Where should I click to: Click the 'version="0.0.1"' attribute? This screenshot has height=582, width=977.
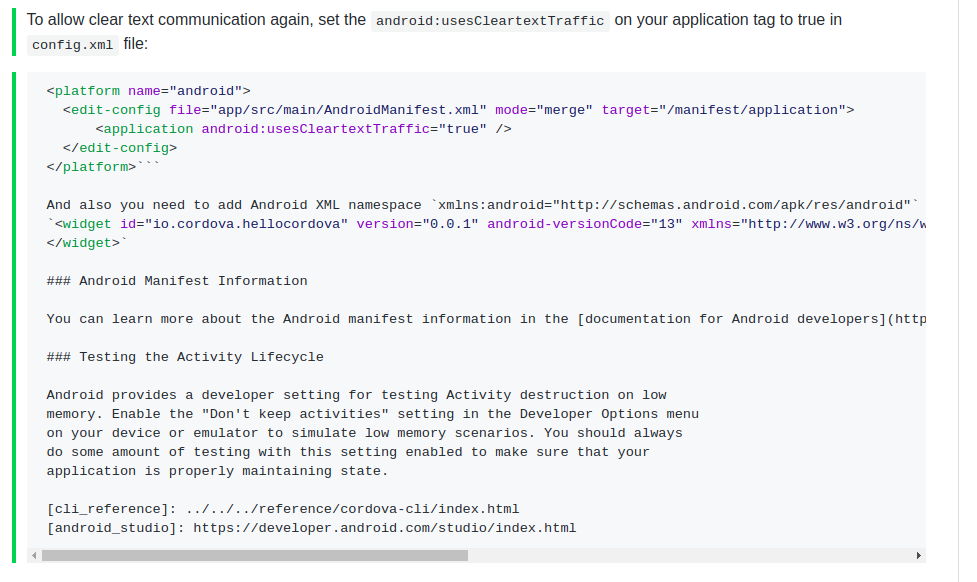[417, 224]
